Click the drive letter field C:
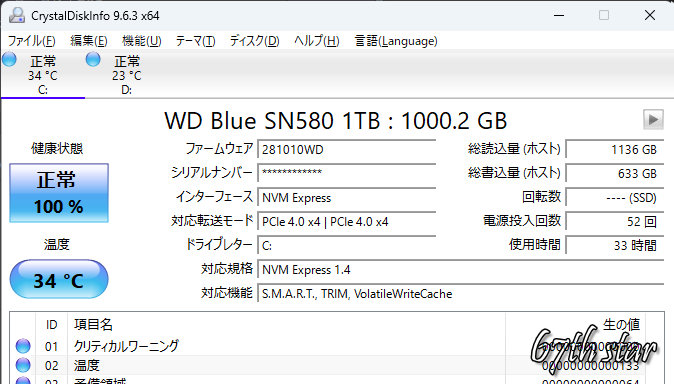The height and width of the screenshot is (384, 674). (346, 246)
